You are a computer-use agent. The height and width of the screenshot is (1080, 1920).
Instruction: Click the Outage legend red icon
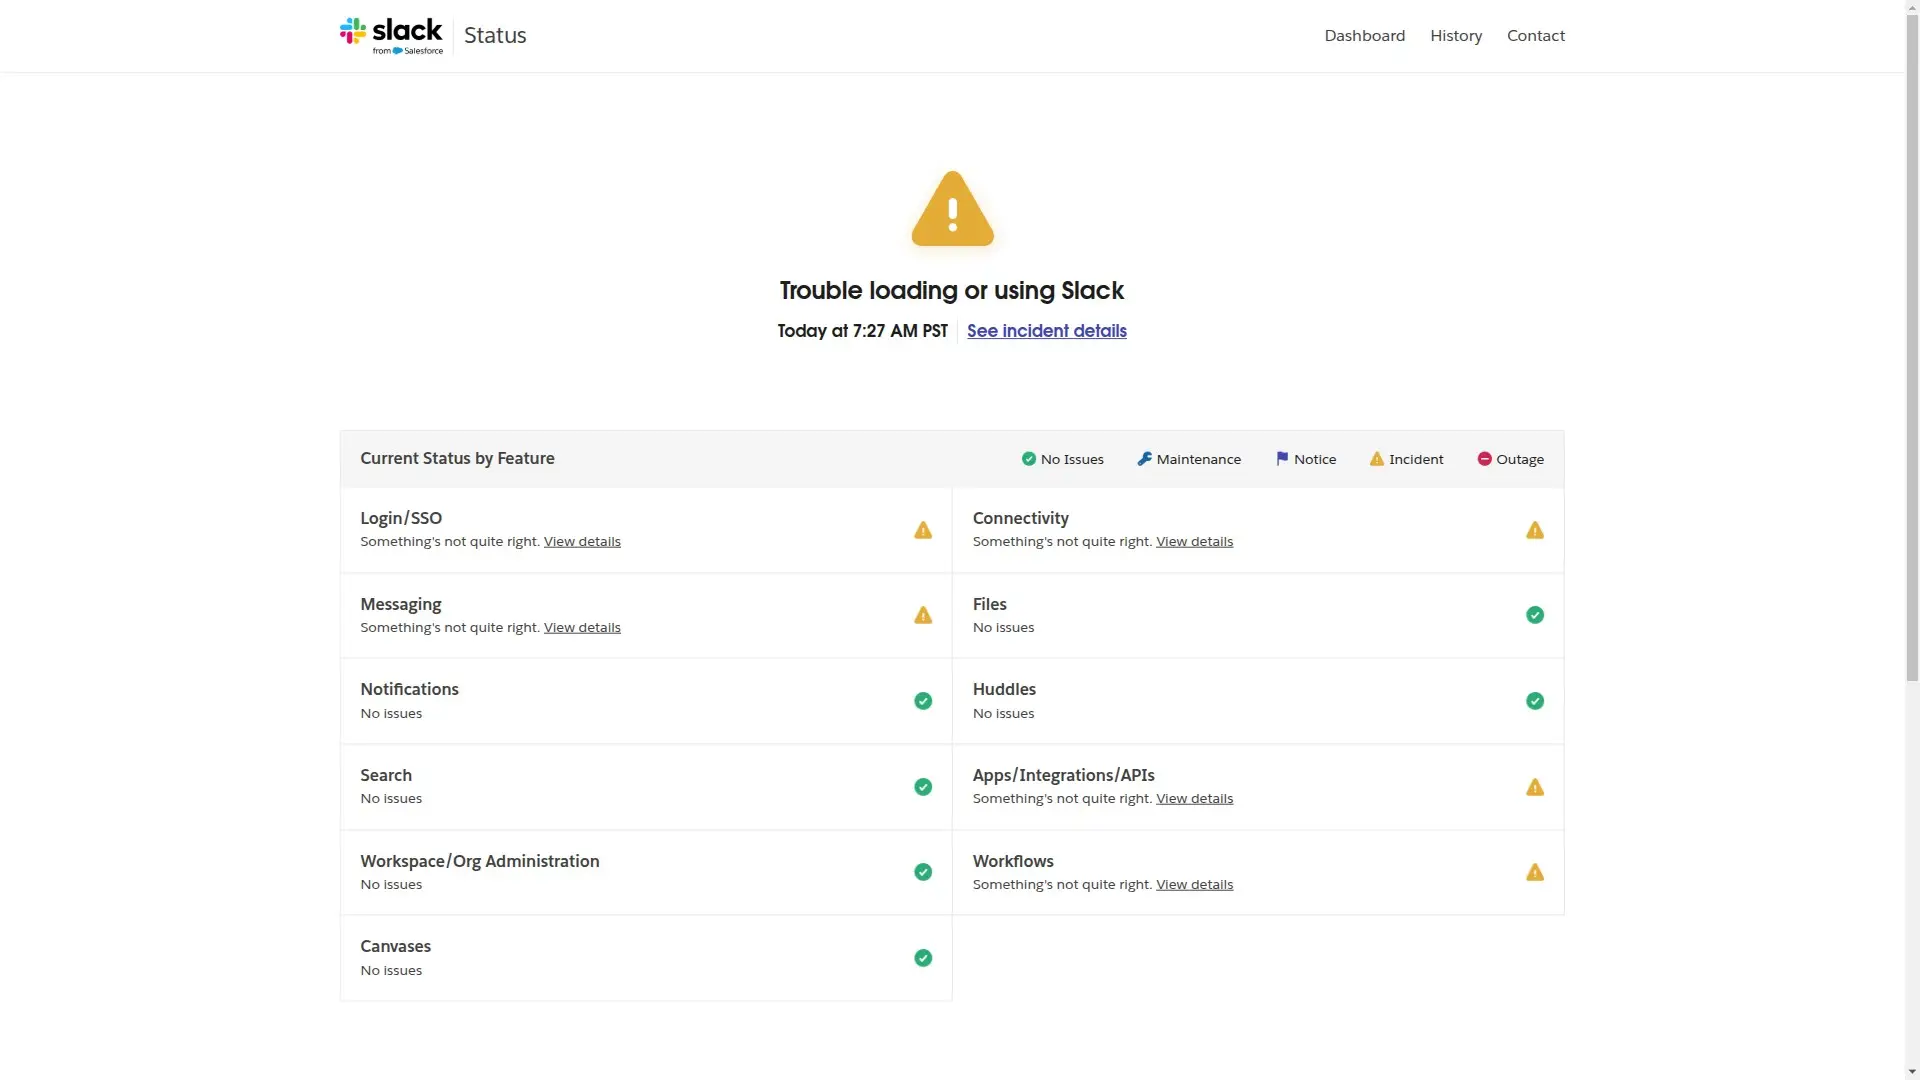click(x=1485, y=459)
